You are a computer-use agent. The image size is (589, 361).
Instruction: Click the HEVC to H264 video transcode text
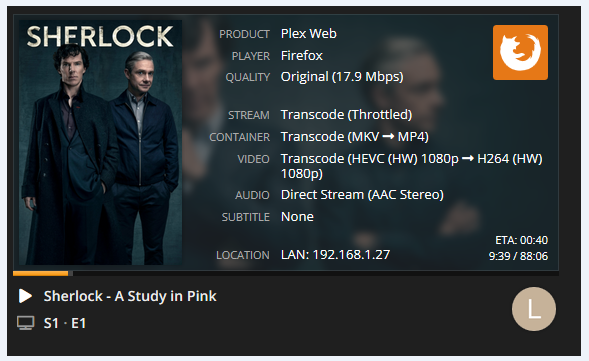coord(412,166)
